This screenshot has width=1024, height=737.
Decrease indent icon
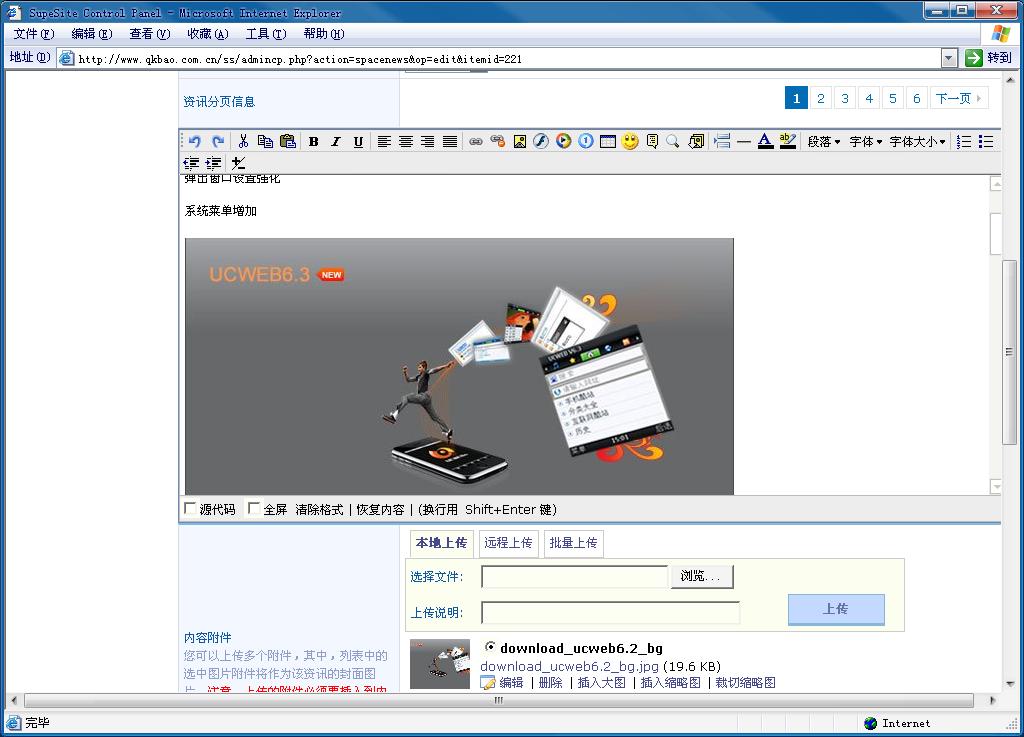click(x=191, y=163)
